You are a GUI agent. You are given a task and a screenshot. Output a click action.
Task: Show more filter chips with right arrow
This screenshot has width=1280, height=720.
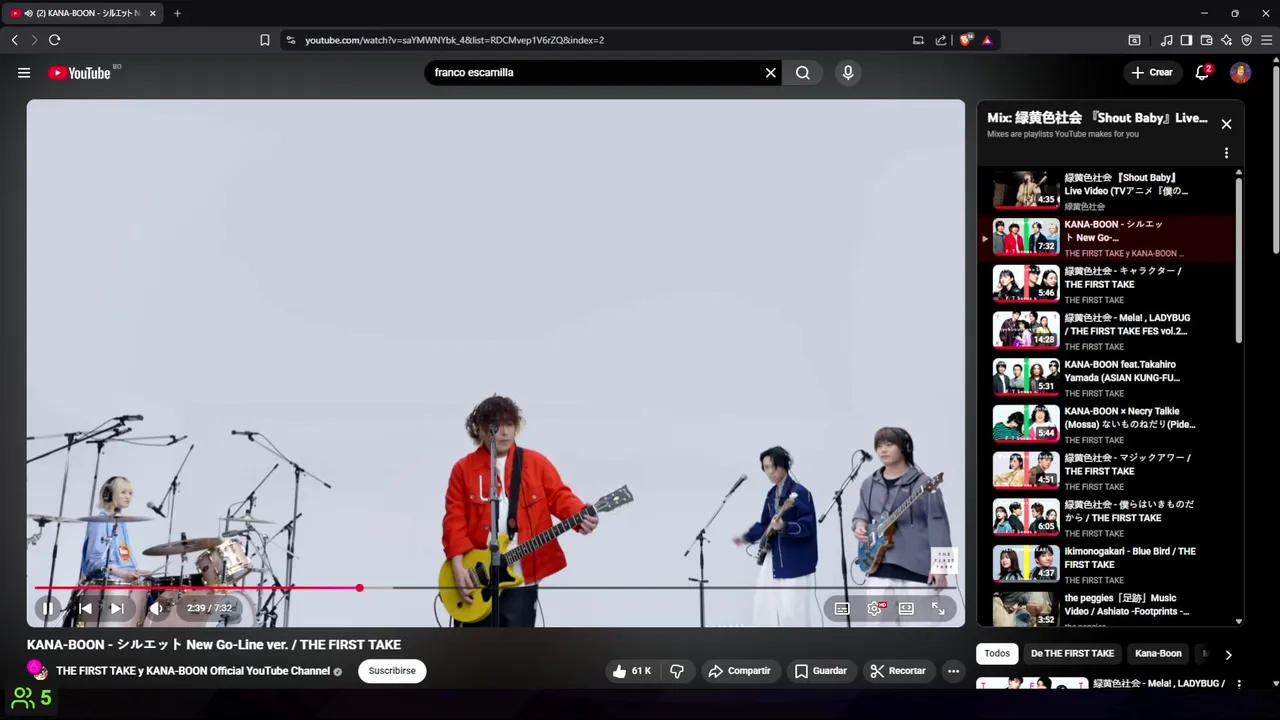coord(1228,654)
